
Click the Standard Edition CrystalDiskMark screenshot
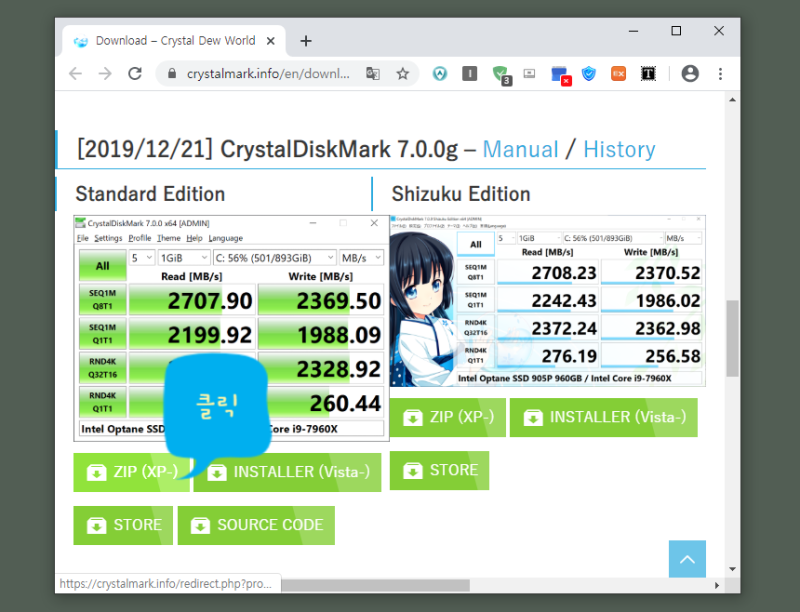[231, 328]
